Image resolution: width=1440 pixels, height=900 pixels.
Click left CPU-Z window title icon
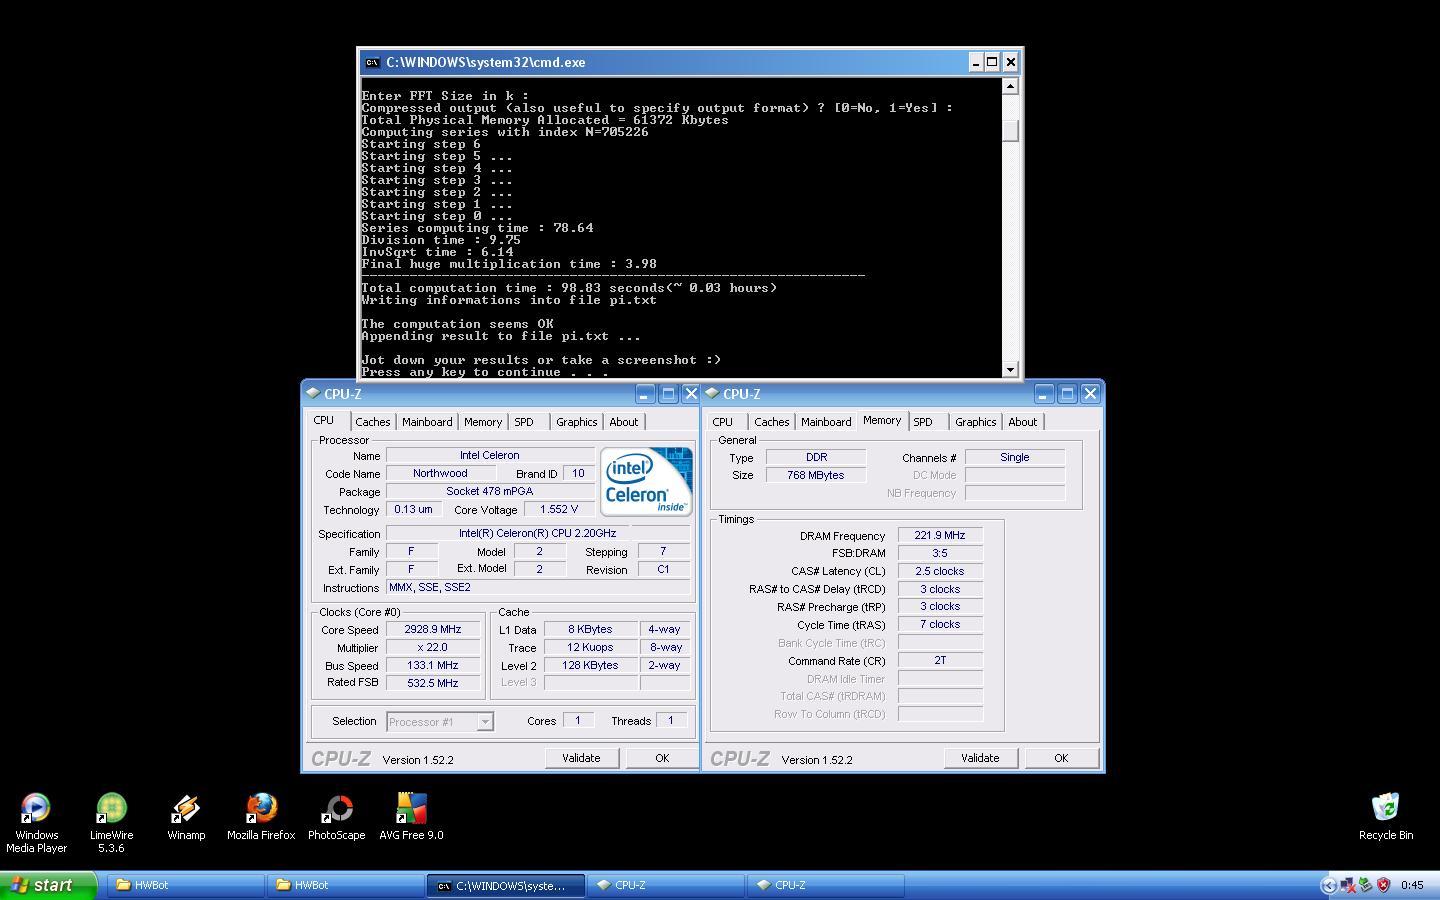coord(313,393)
